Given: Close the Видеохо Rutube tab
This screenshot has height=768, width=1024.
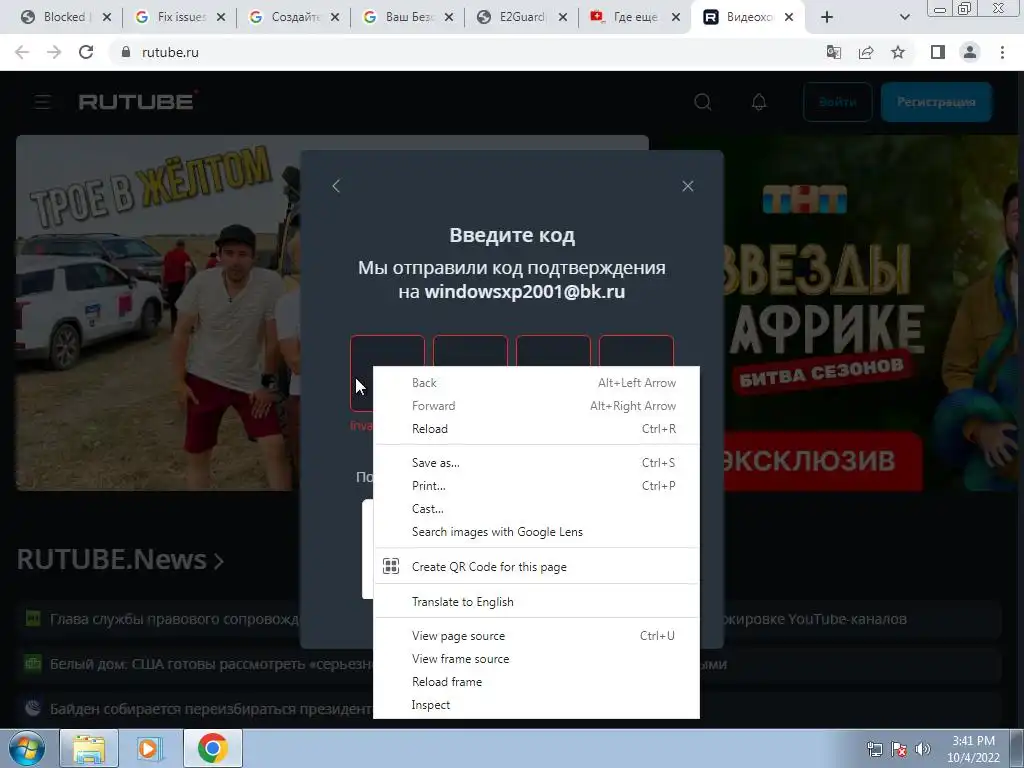Looking at the screenshot, I should tap(789, 17).
